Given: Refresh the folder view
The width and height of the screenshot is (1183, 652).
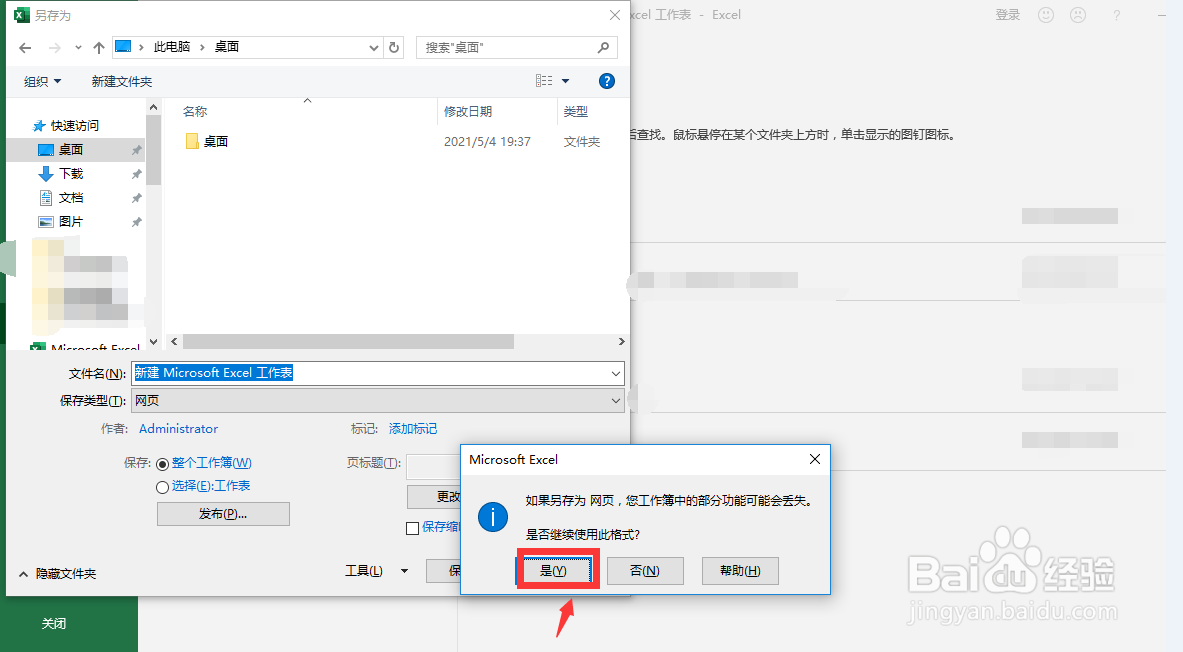Looking at the screenshot, I should coord(394,48).
